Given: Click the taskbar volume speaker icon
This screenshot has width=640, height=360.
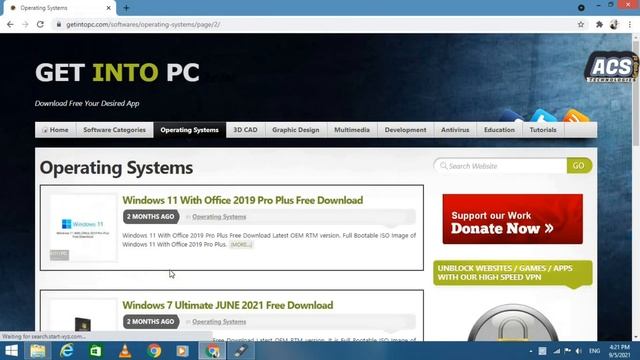Looking at the screenshot, I should (x=578, y=351).
